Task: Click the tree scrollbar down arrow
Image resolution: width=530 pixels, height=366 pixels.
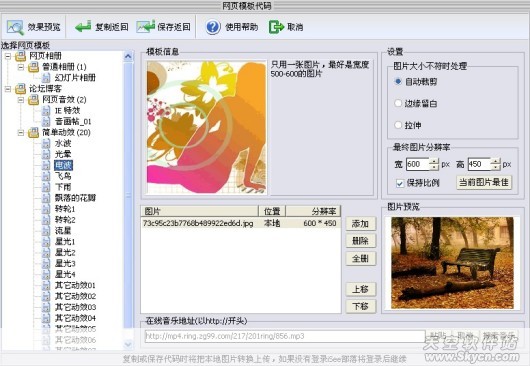Action: click(128, 344)
